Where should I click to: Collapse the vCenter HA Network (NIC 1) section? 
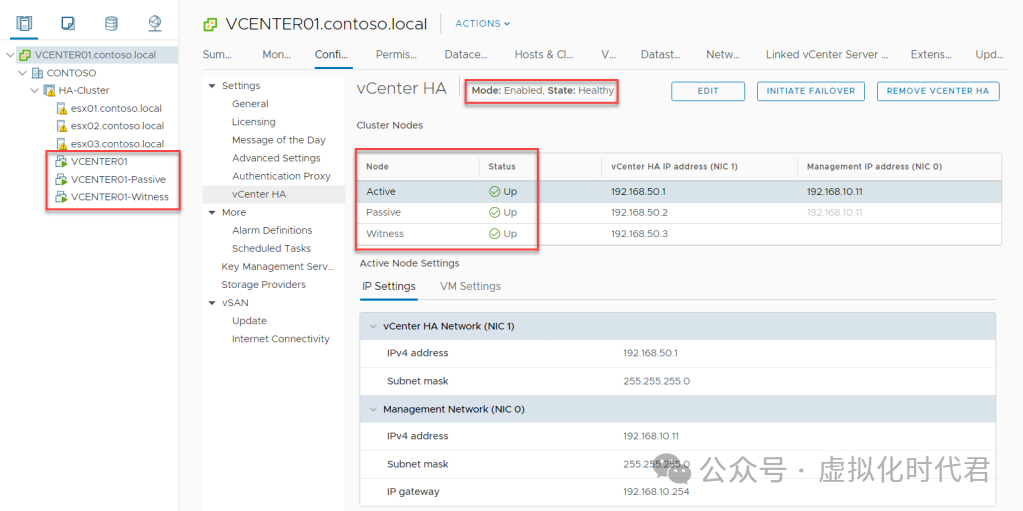[372, 326]
